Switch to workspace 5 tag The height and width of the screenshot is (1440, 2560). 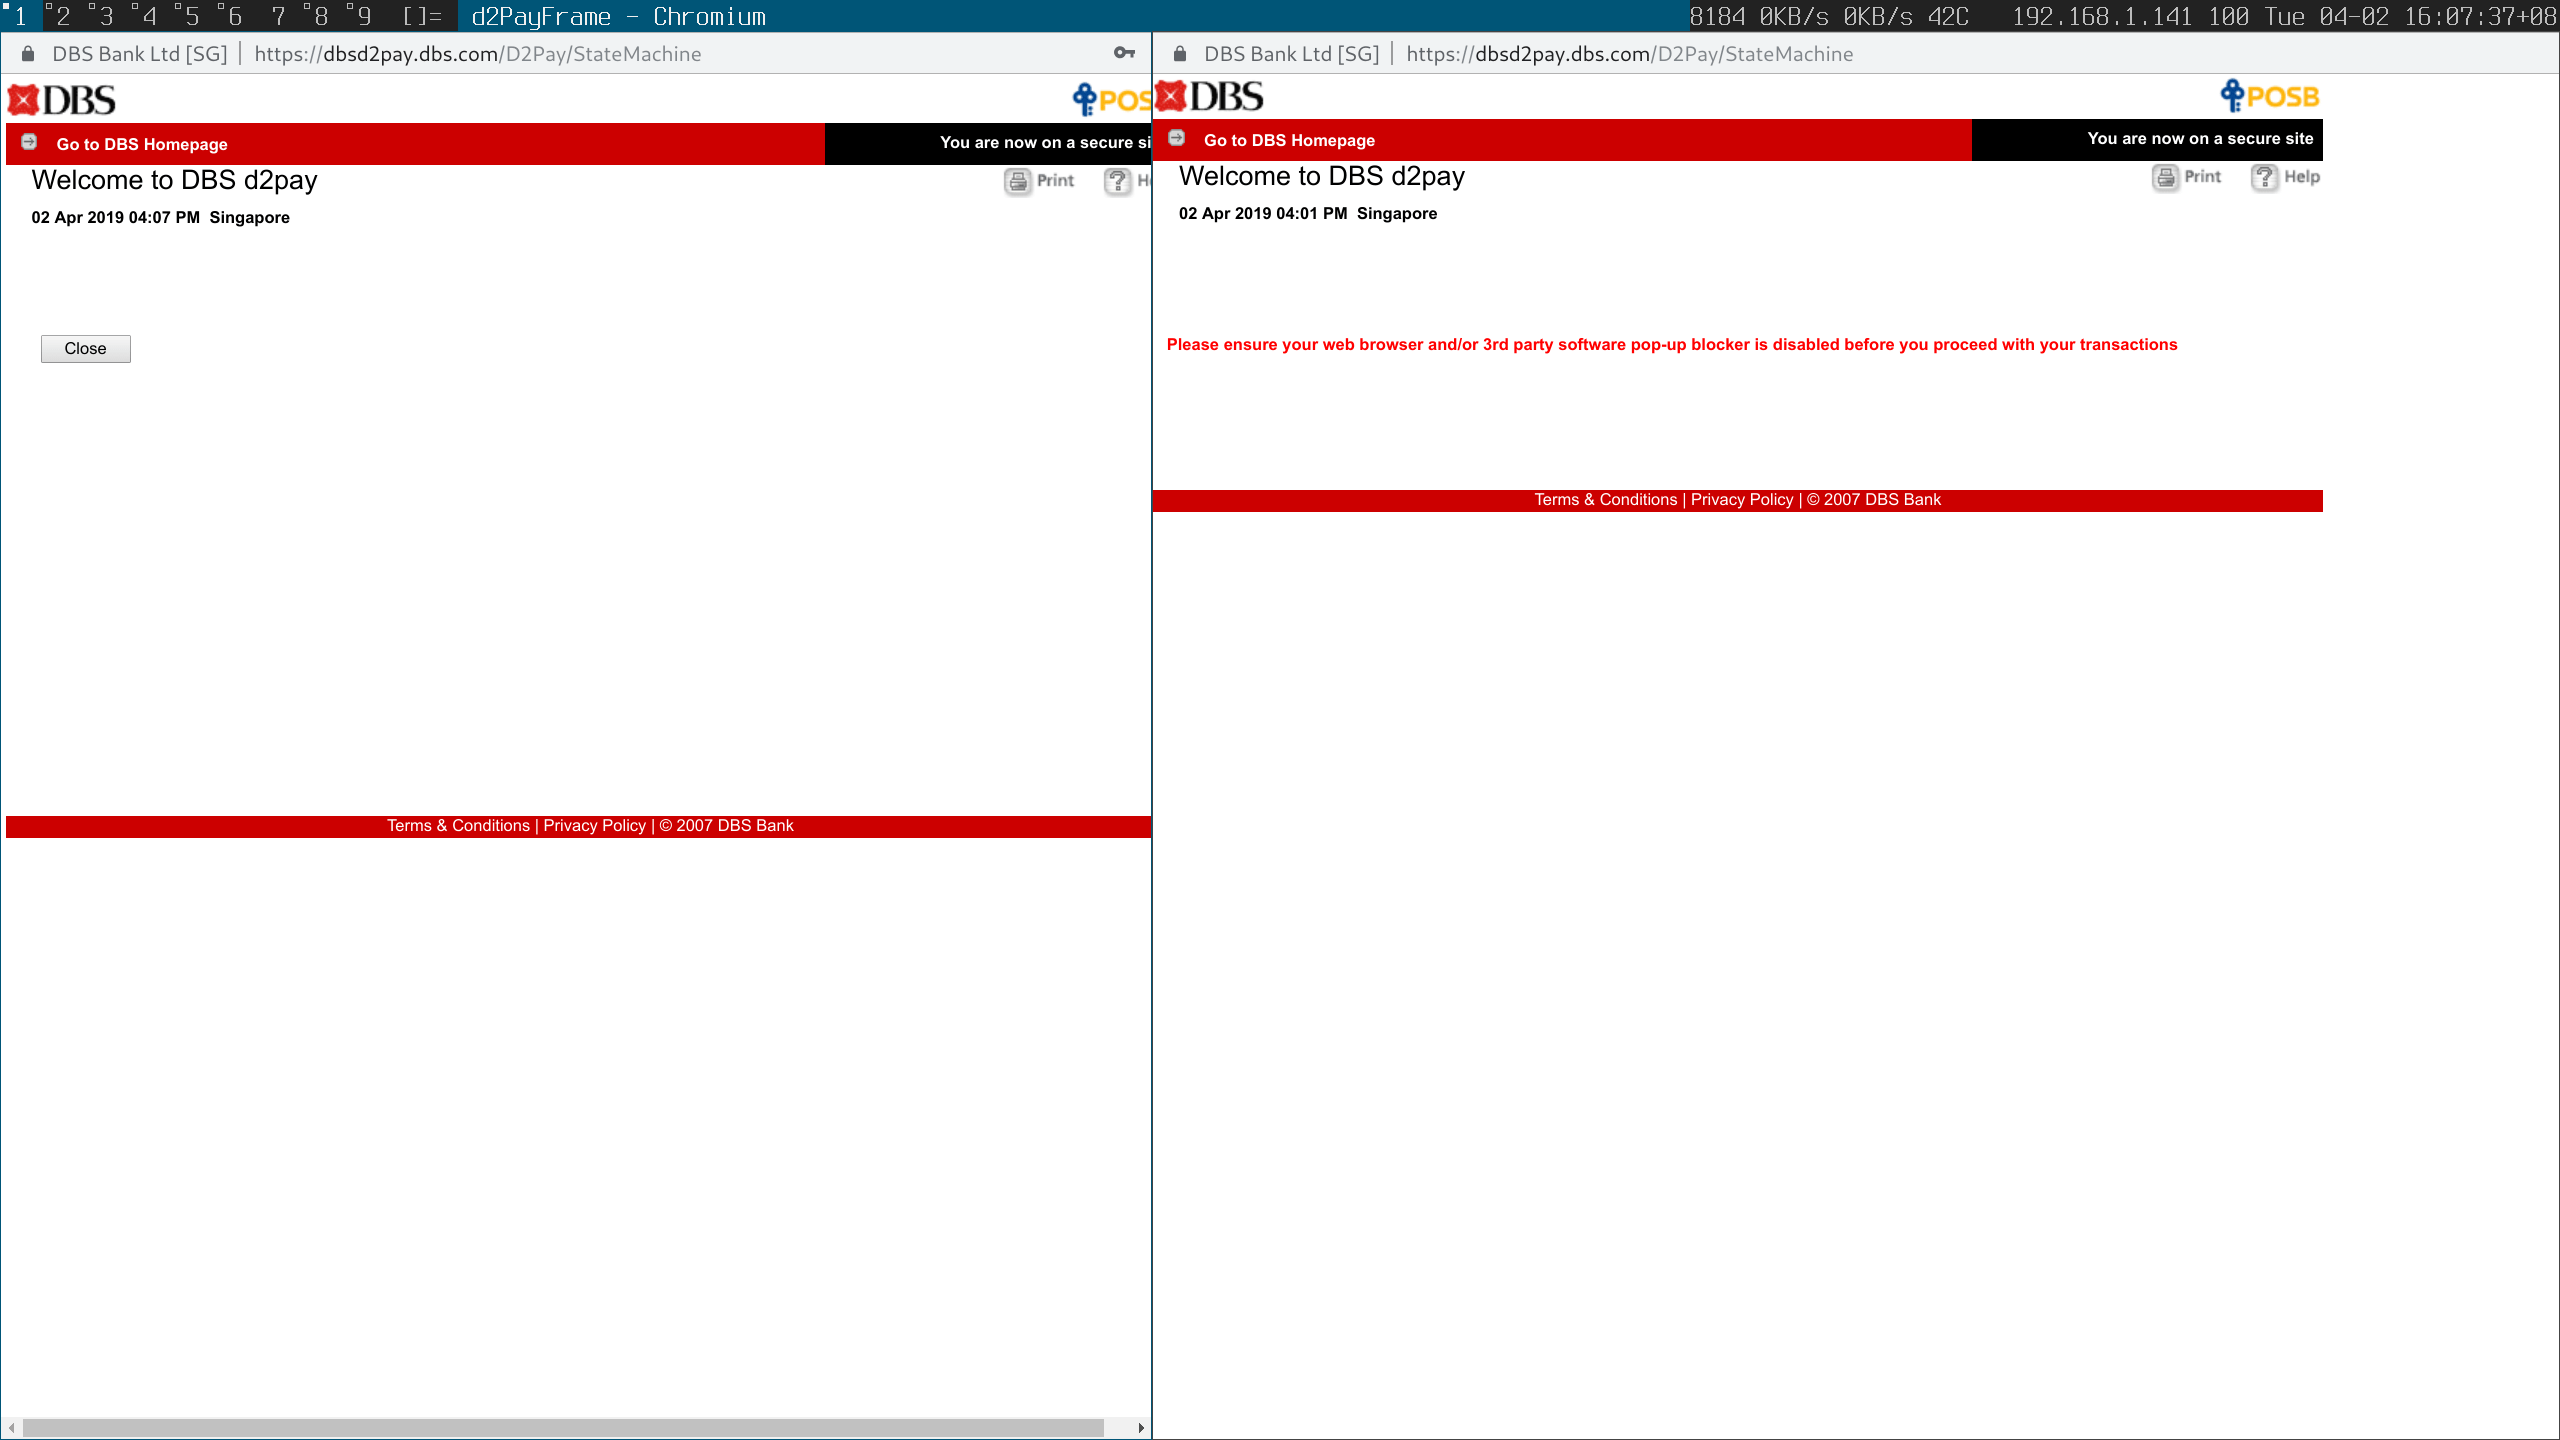pyautogui.click(x=192, y=16)
